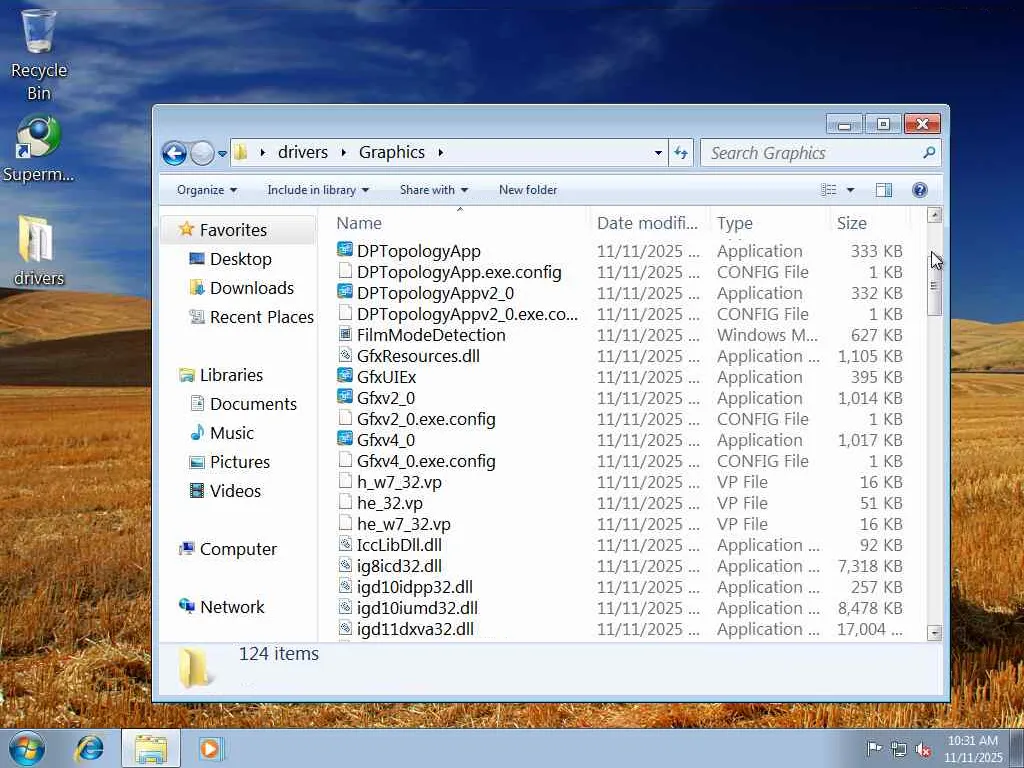Open the Include in library menu

tap(318, 190)
